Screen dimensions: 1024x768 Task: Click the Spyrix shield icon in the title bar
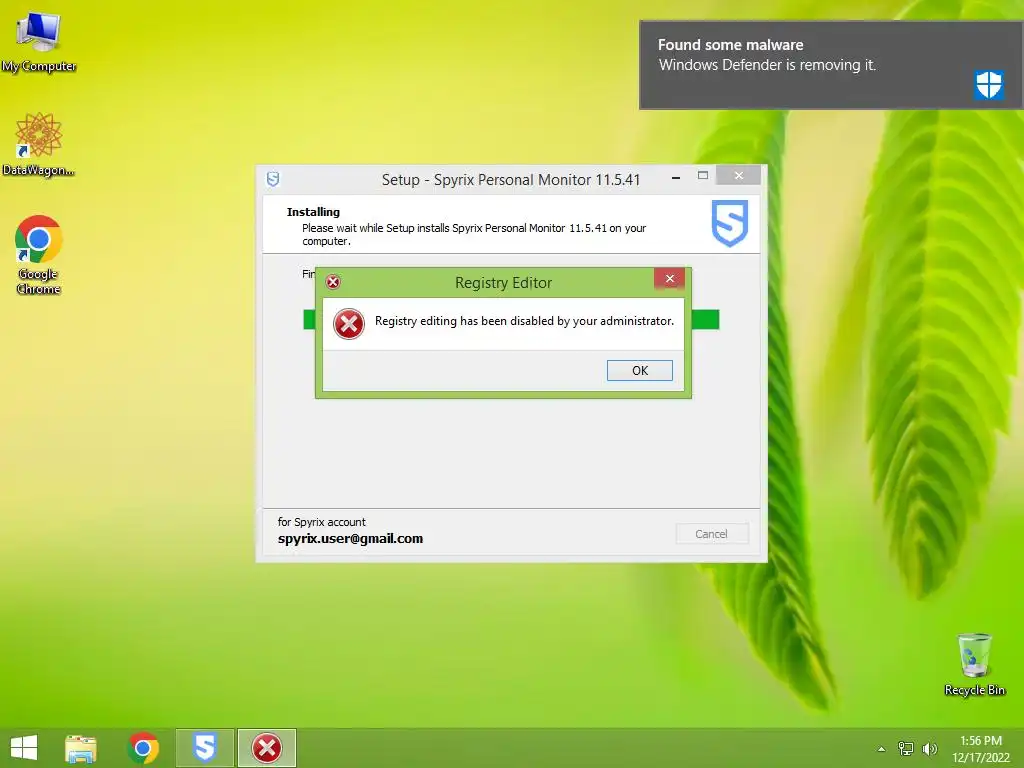coord(273,179)
